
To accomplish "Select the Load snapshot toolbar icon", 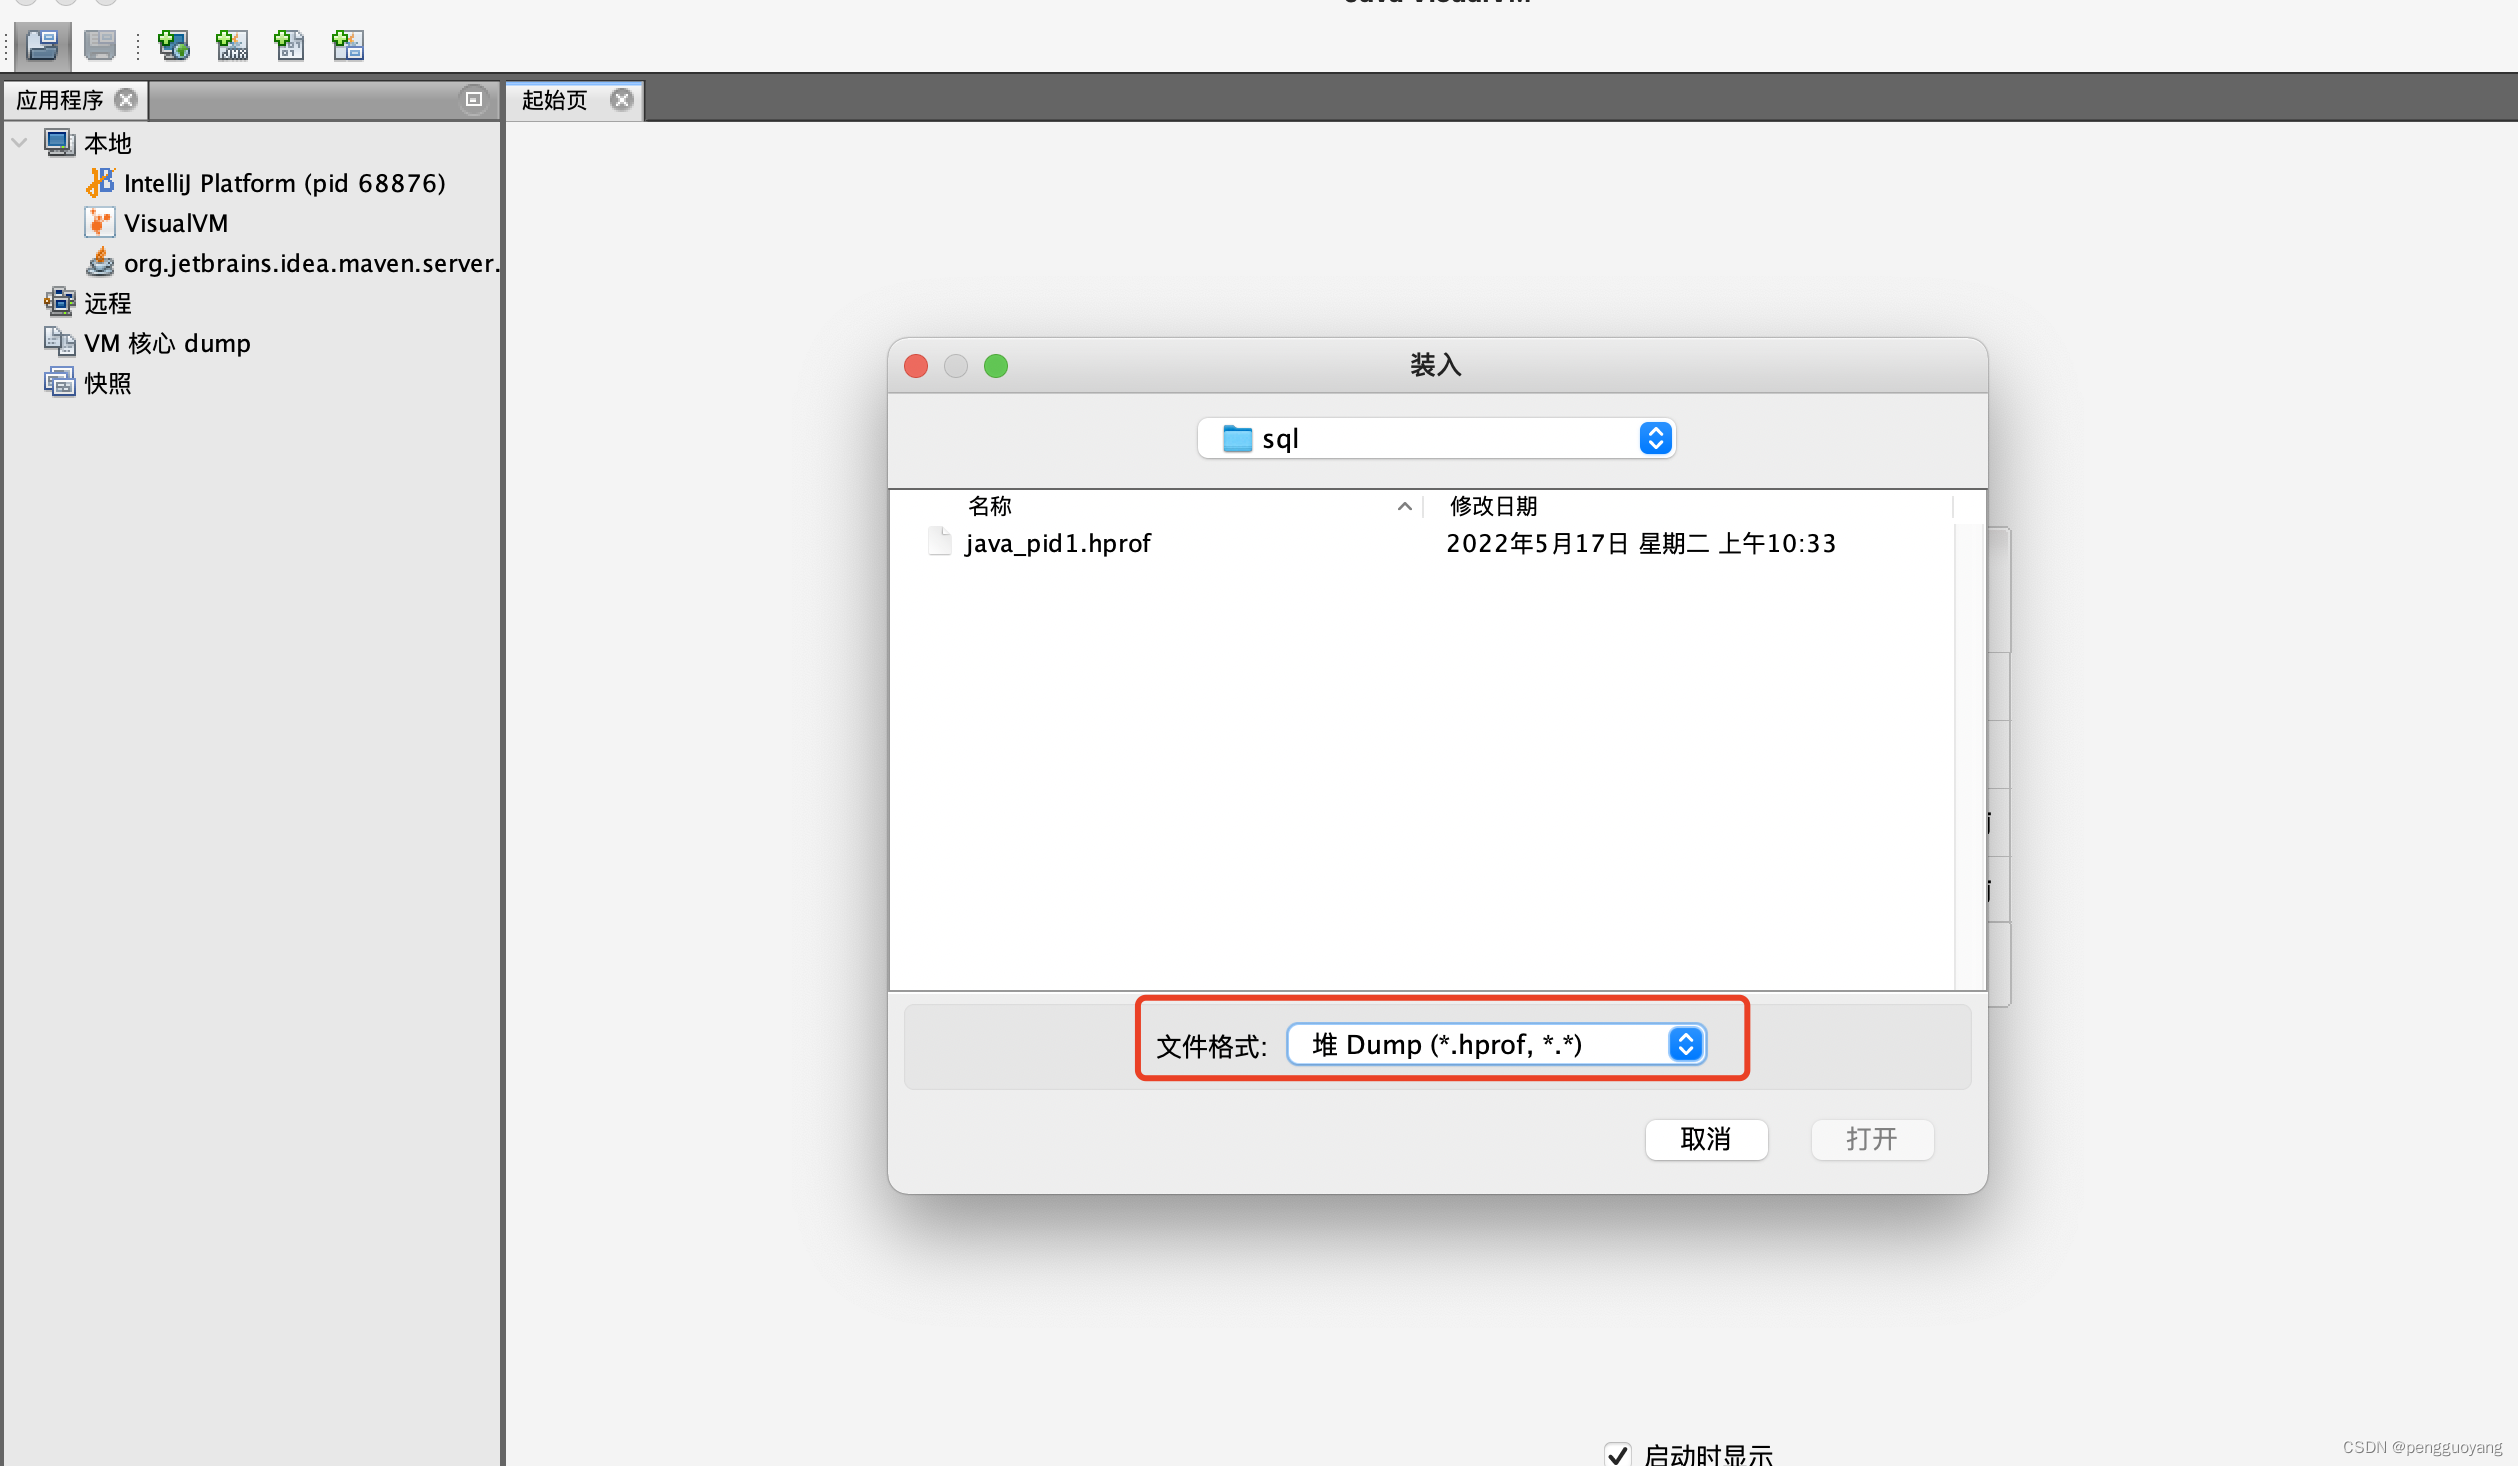I will (42, 45).
